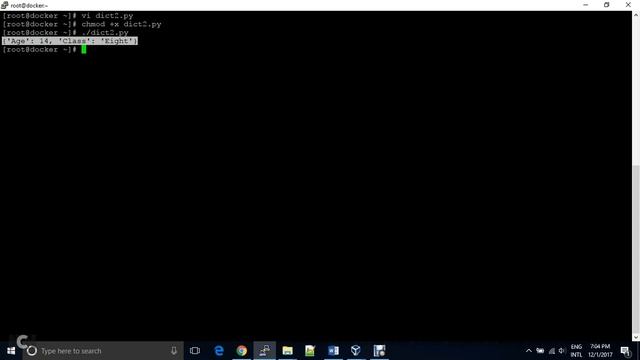Open the clock showing 7:04 PM

point(600,351)
